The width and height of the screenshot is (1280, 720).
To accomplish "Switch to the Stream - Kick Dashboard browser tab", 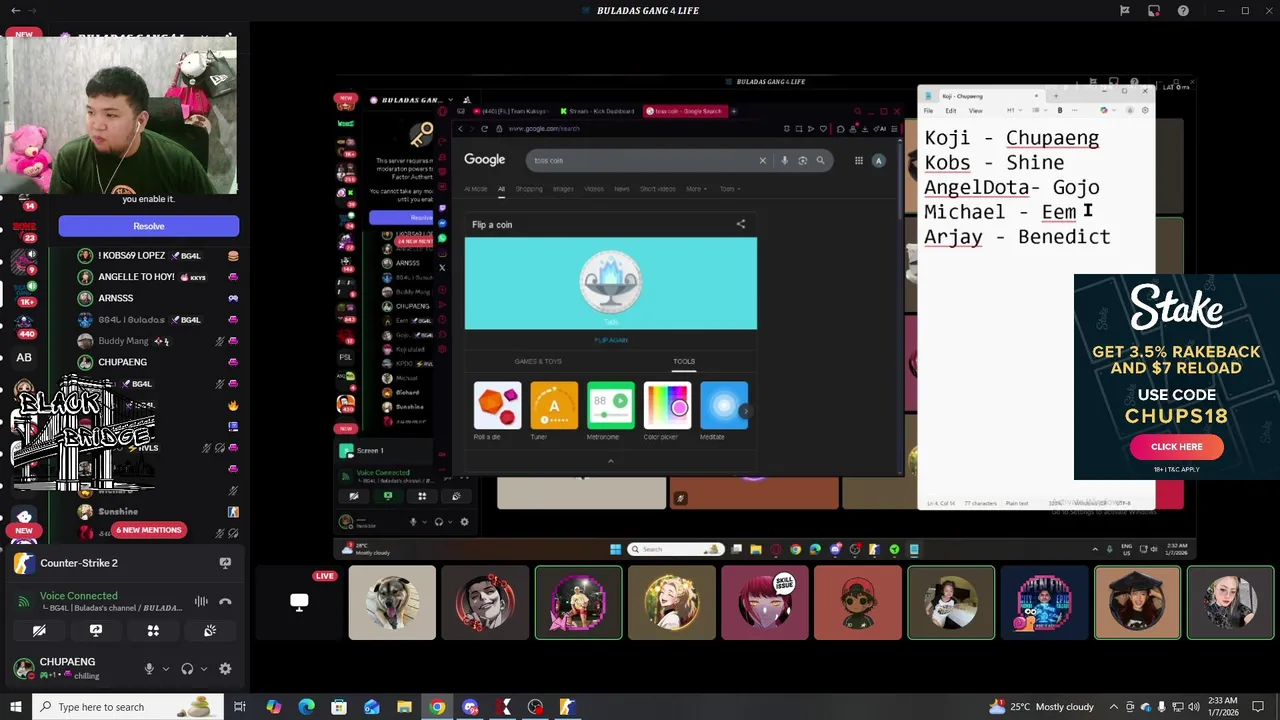I will (598, 111).
